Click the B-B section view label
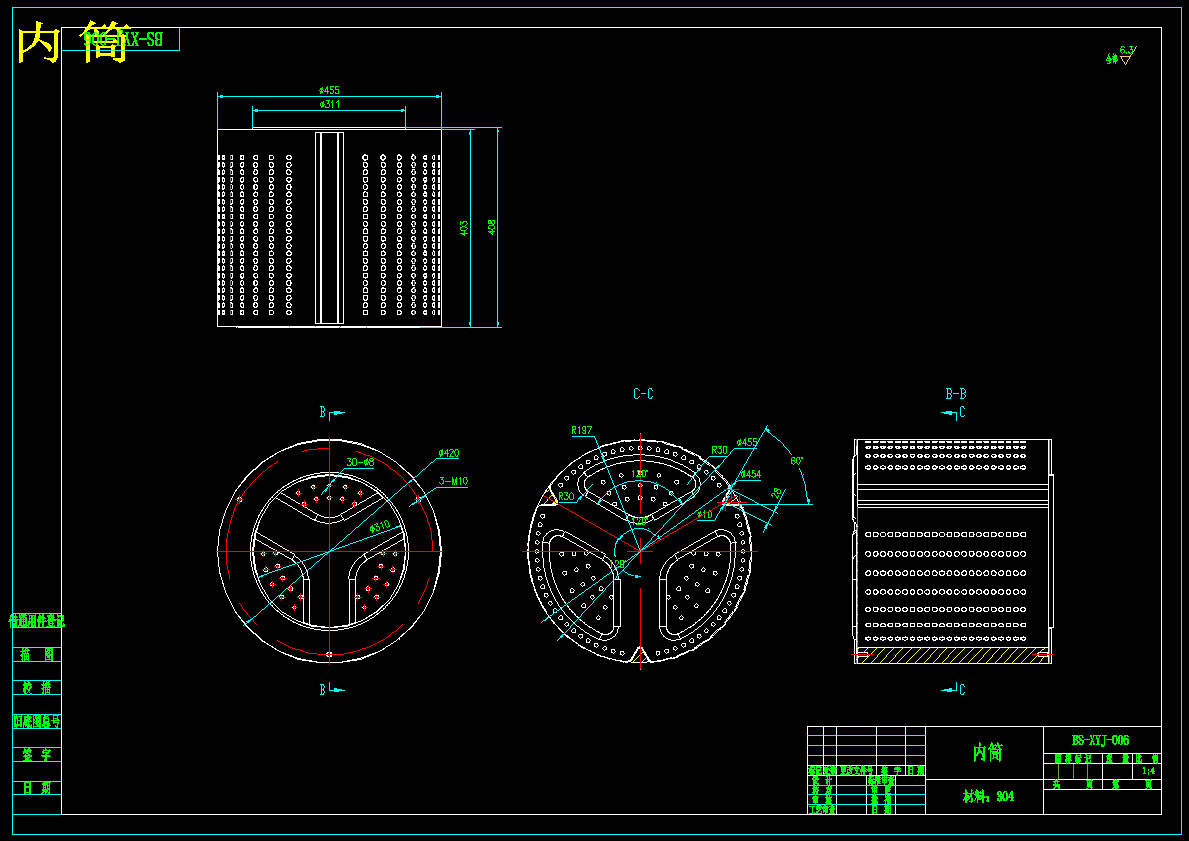Screen dimensions: 1189x841 tap(955, 394)
